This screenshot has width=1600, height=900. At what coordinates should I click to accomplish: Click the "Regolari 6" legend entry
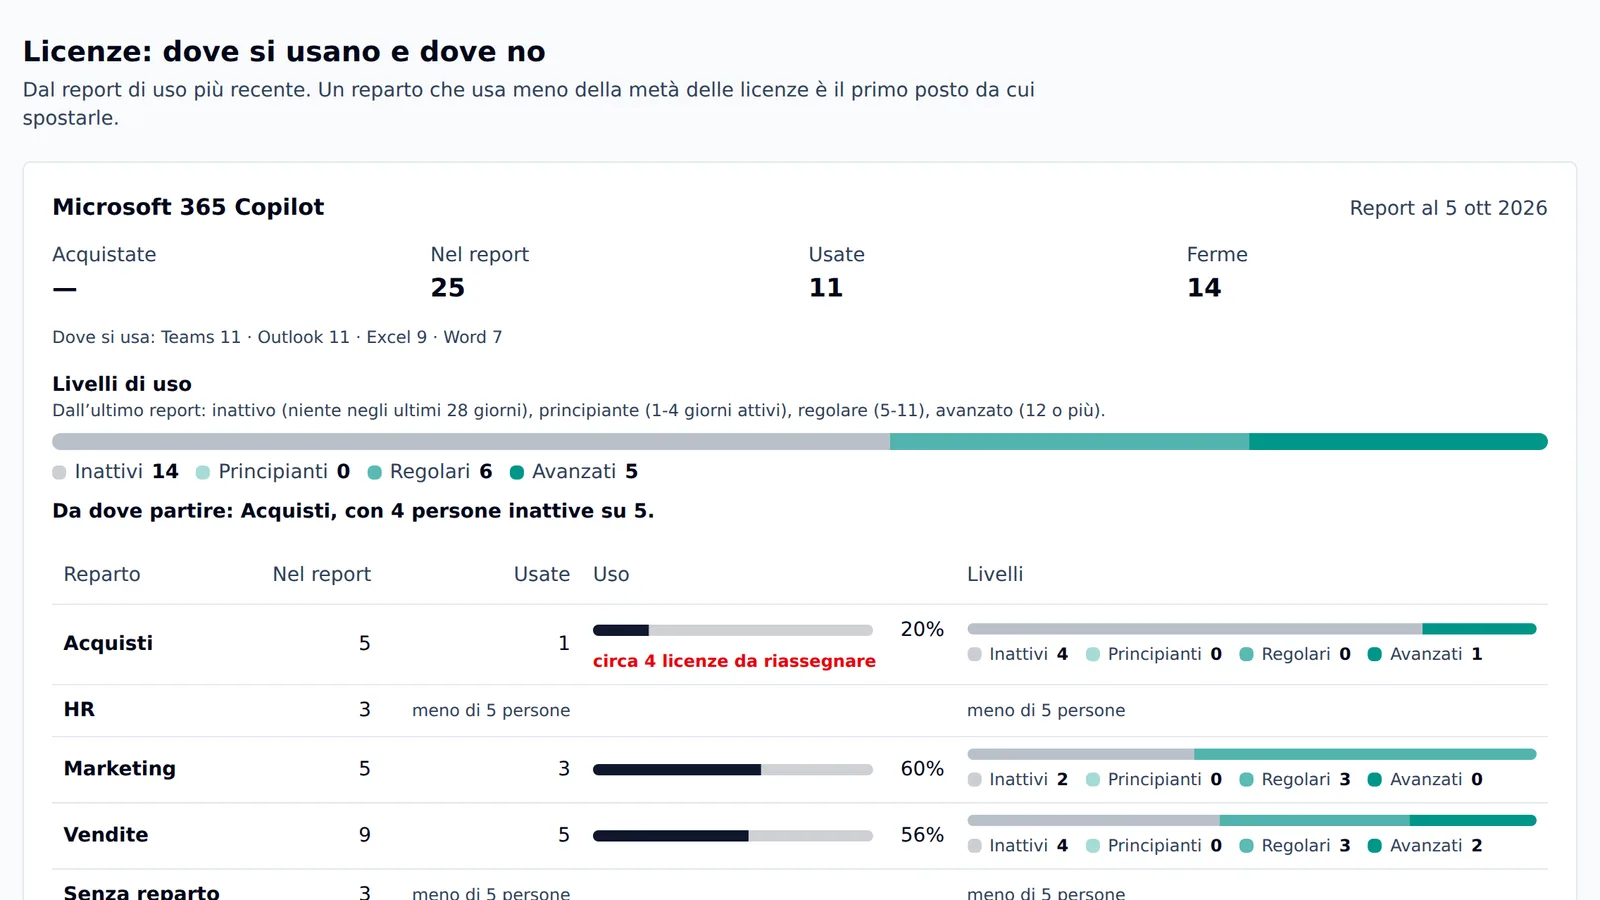(430, 471)
